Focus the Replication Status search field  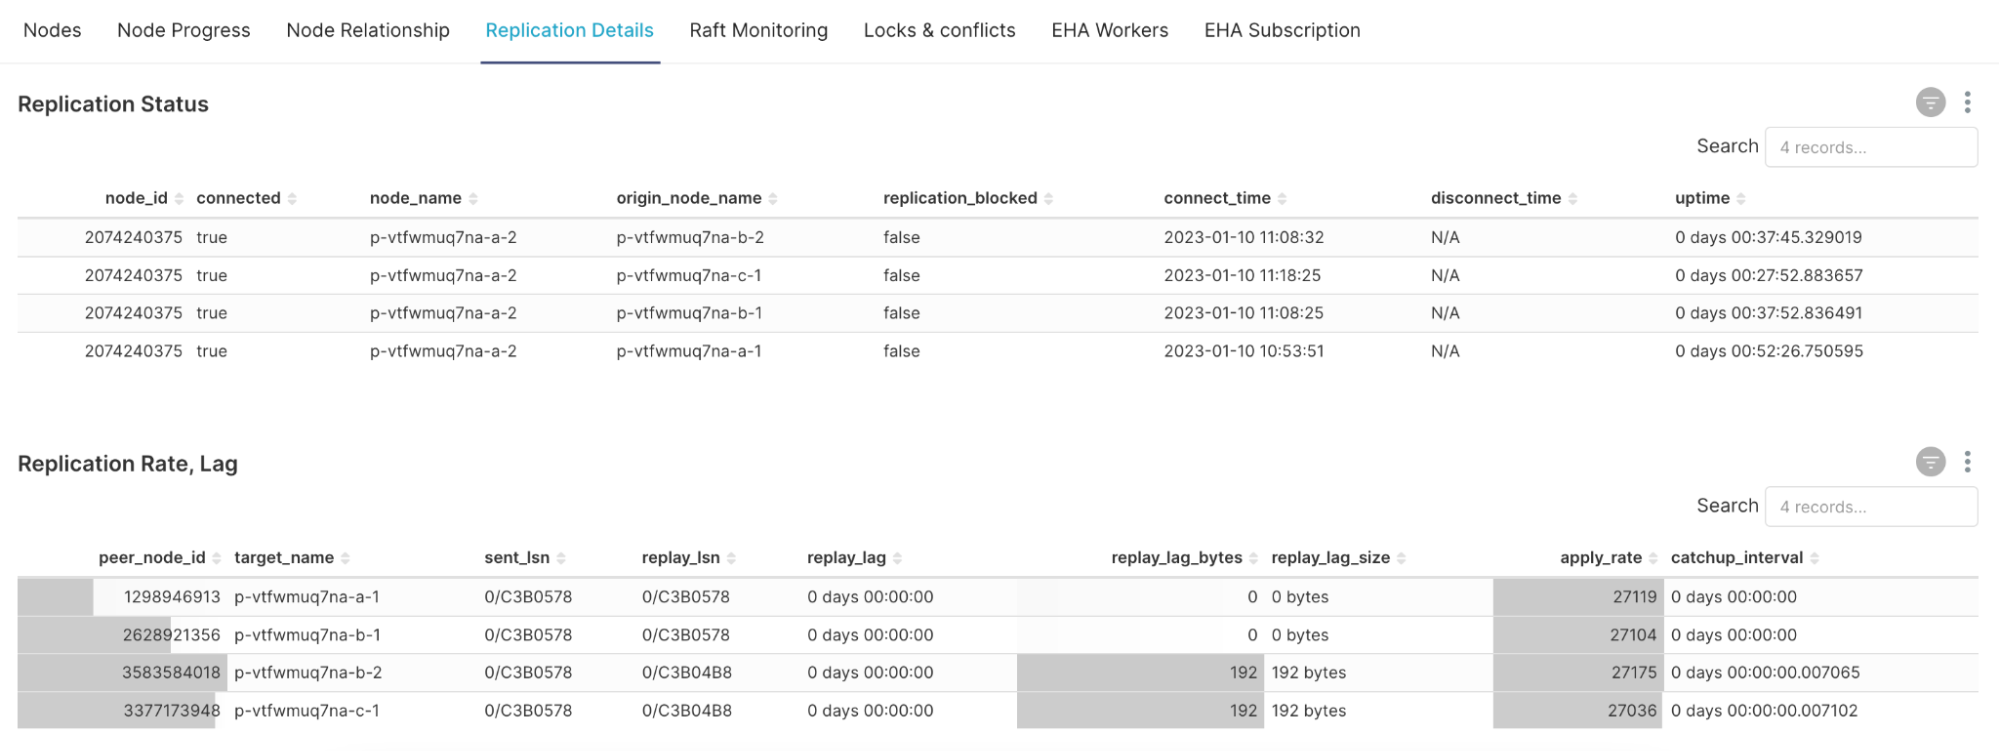(x=1870, y=147)
